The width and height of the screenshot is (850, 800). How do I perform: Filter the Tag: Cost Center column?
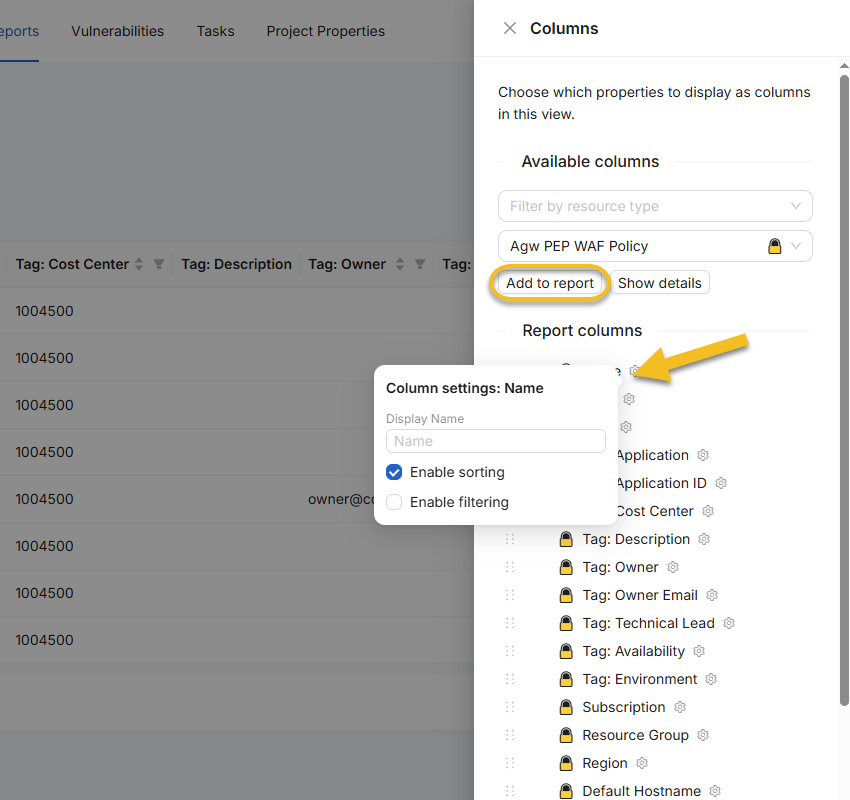[159, 264]
